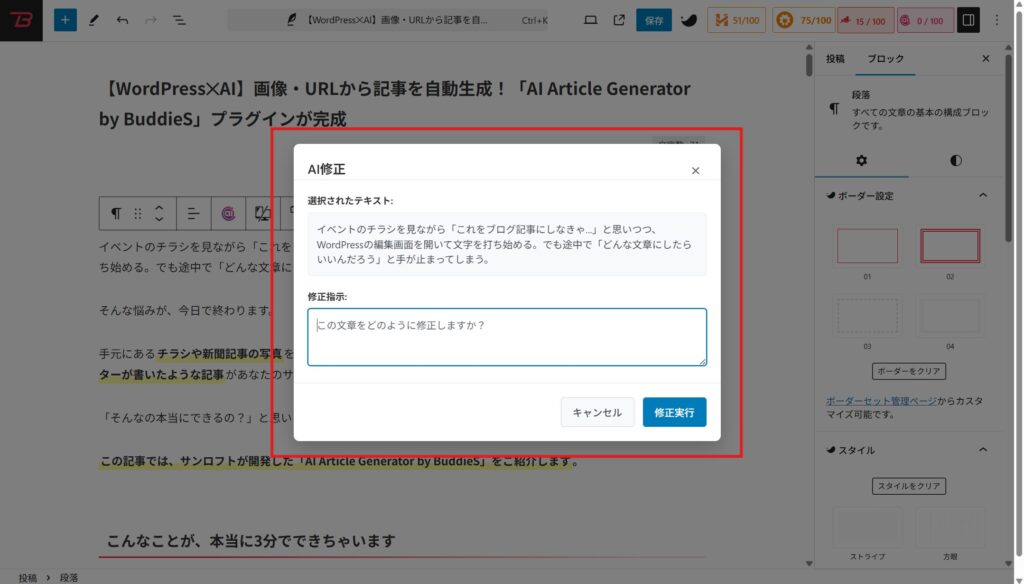Click the 段落 breadcrumb in the footer
Screen dimensions: 1024x584
[69, 577]
